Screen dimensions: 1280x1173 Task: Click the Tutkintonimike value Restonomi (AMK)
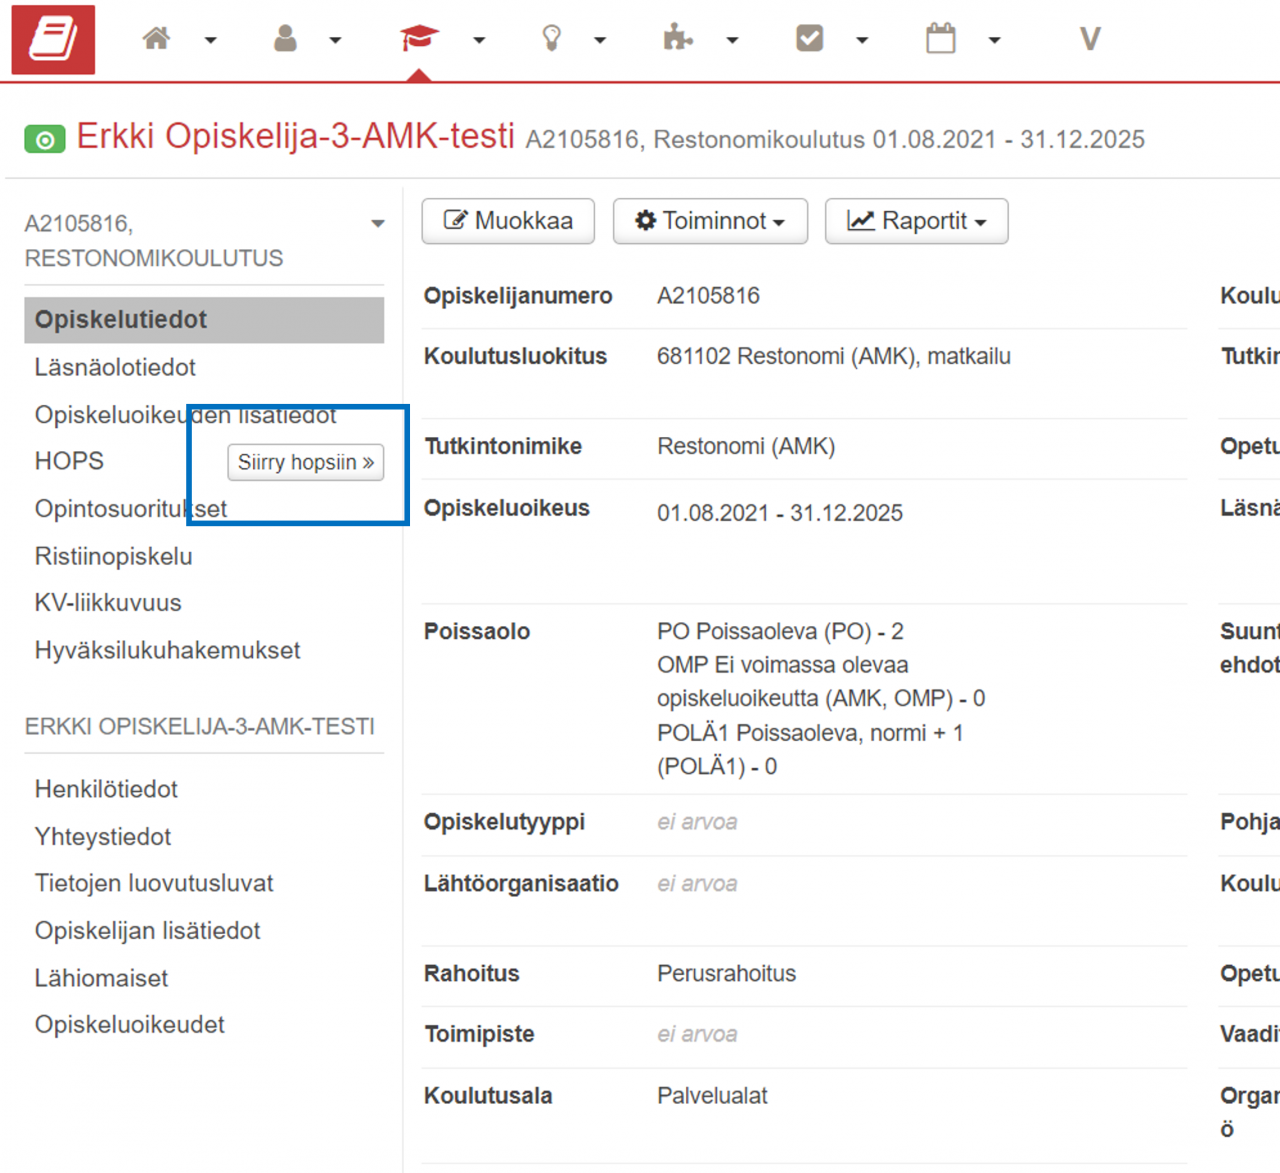(x=746, y=446)
